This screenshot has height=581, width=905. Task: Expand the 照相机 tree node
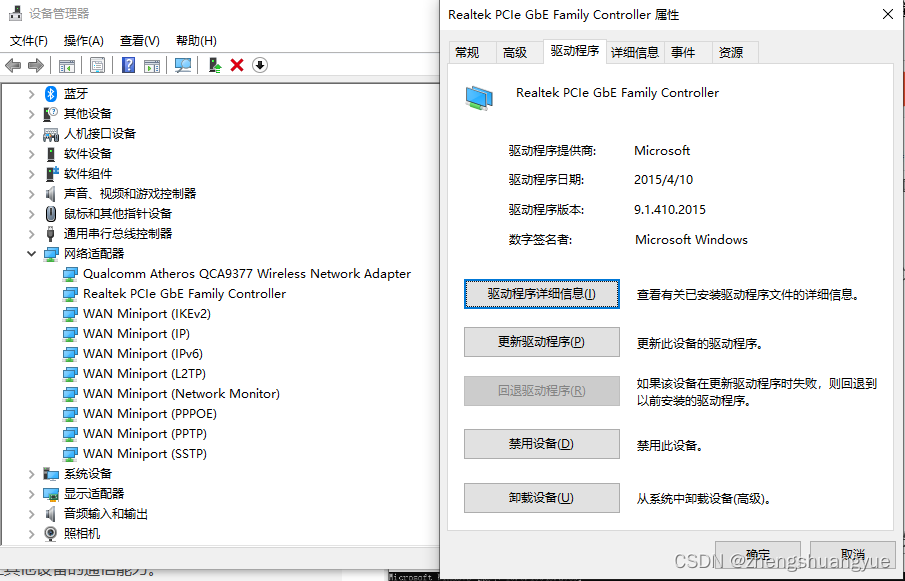[31, 534]
